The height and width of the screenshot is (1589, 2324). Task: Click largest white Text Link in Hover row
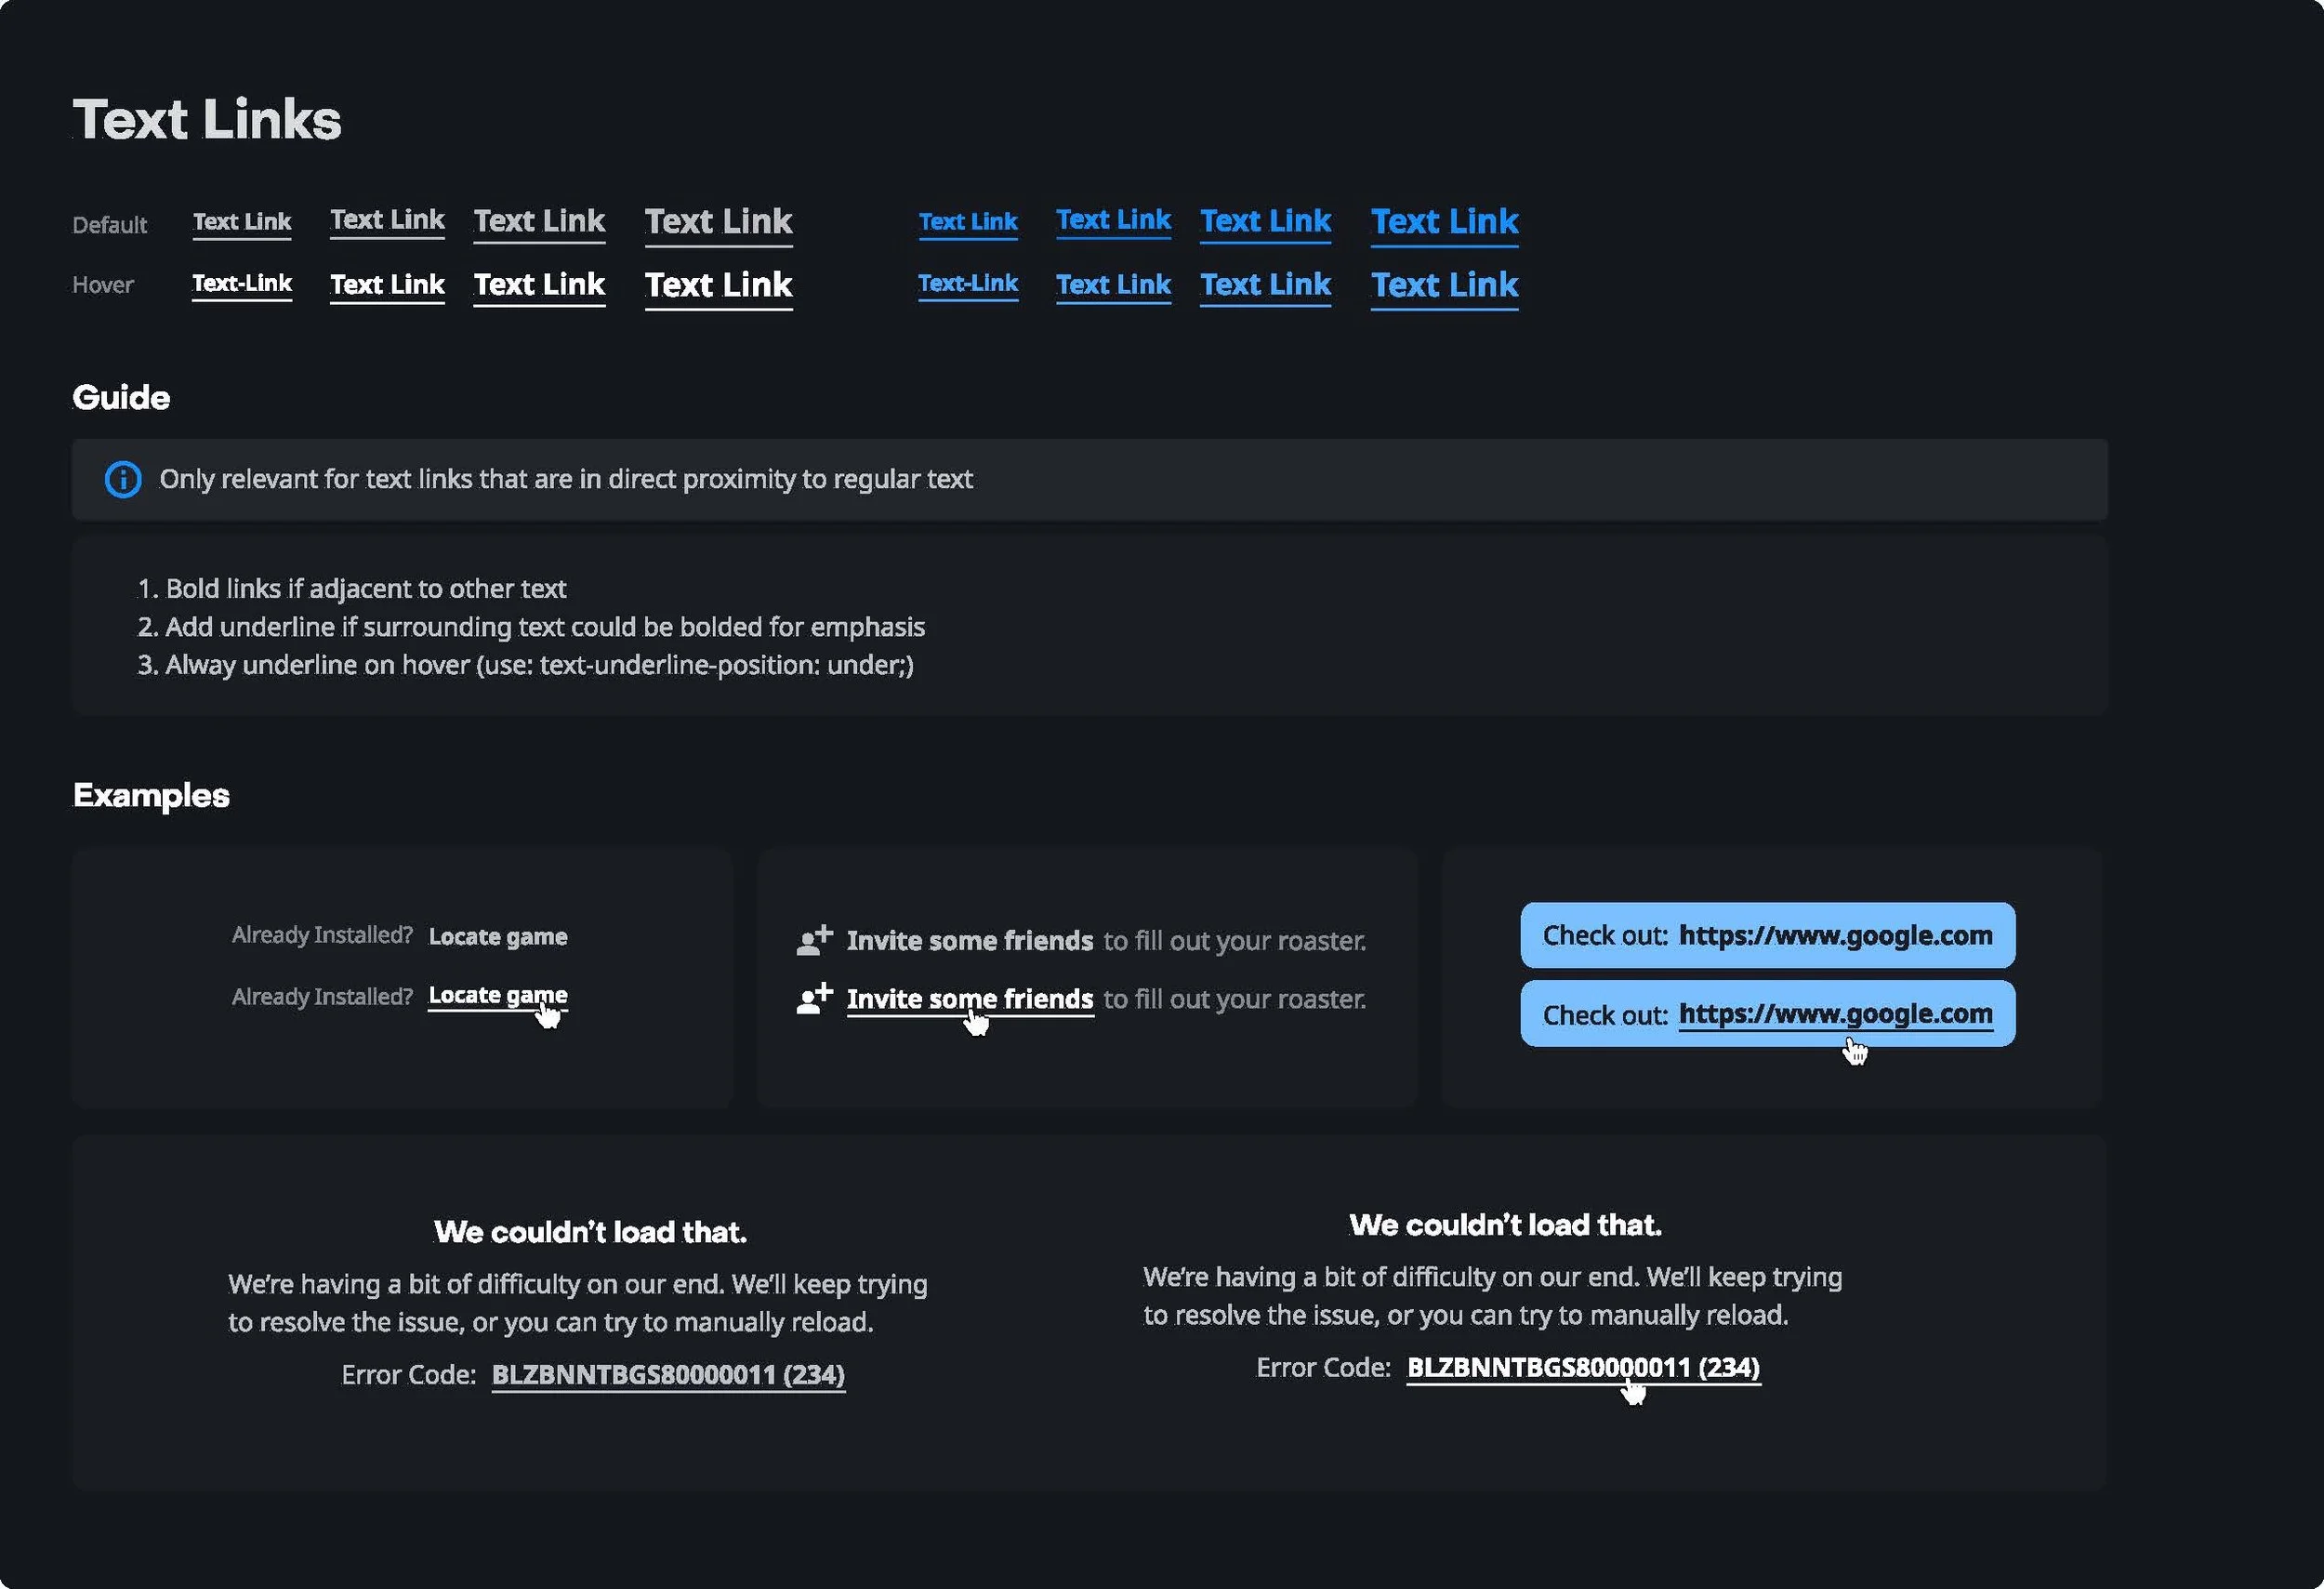pyautogui.click(x=718, y=285)
